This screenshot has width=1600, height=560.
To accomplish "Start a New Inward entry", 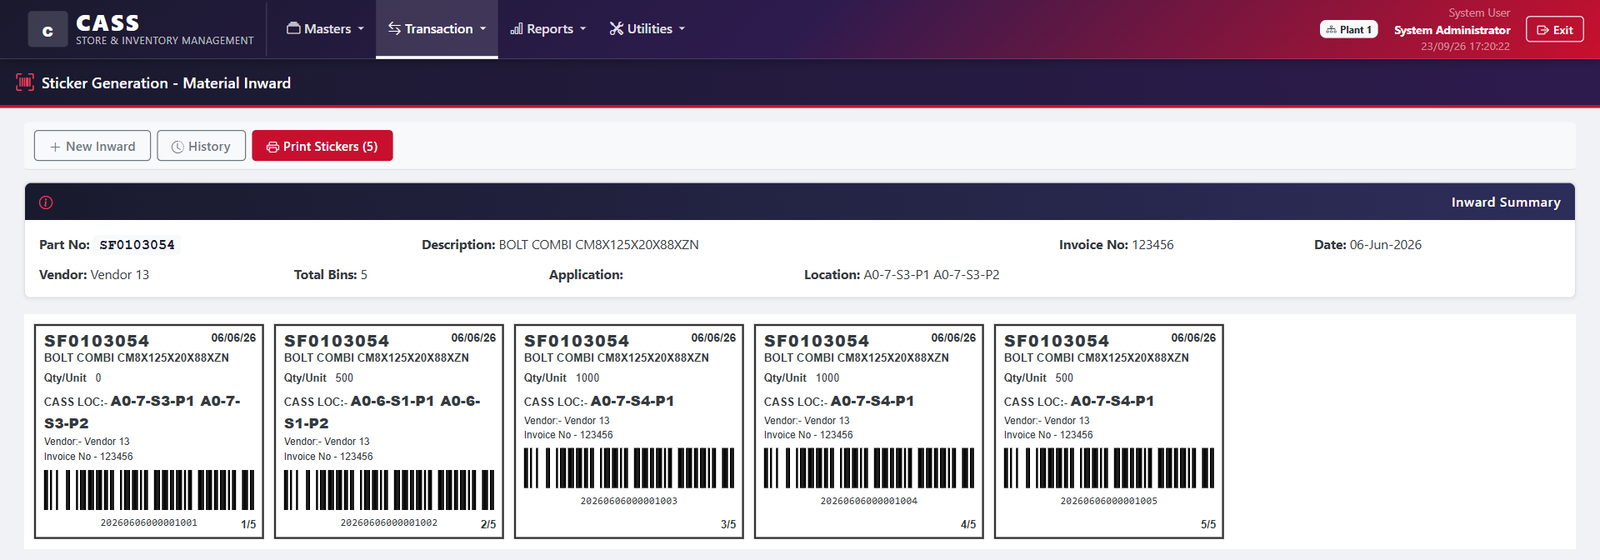I will [x=92, y=146].
